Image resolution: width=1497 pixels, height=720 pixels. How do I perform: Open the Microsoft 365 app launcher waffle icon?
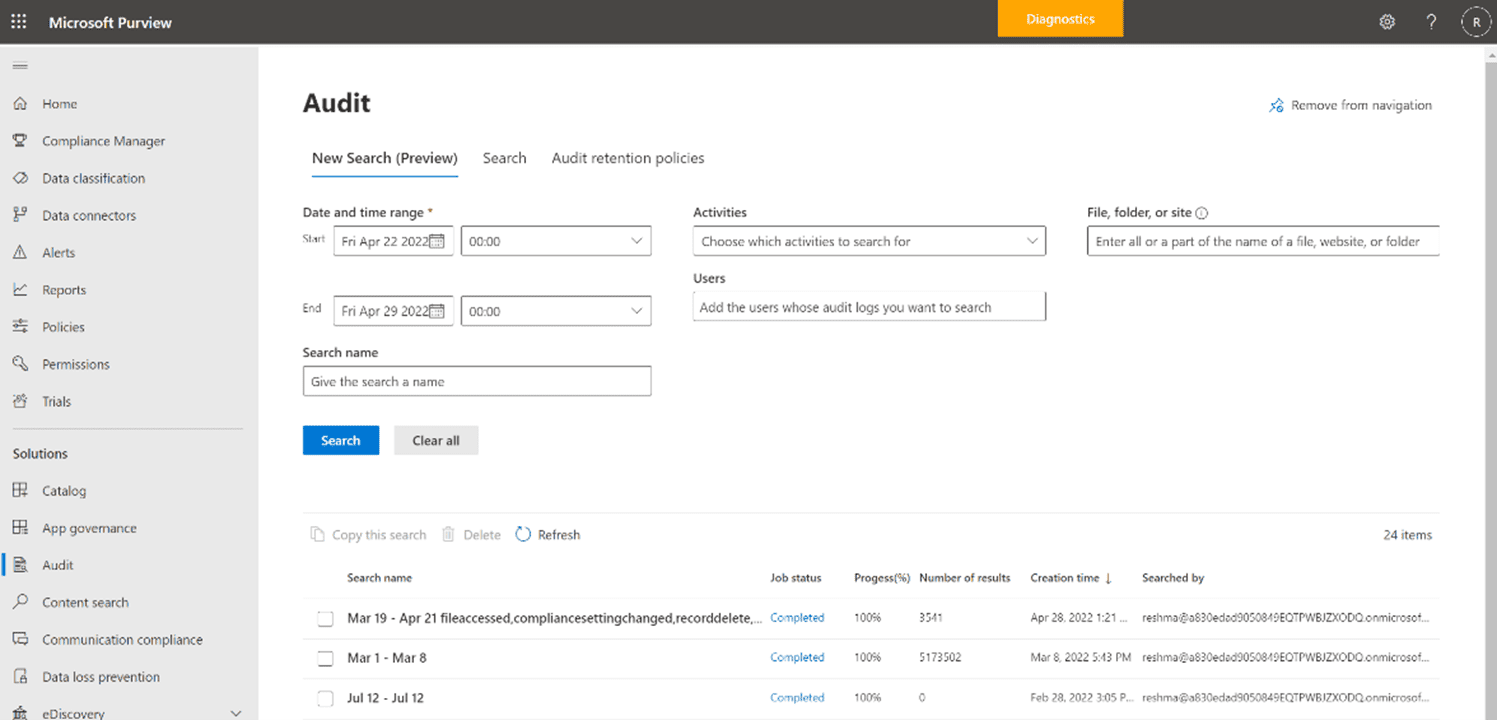[18, 20]
